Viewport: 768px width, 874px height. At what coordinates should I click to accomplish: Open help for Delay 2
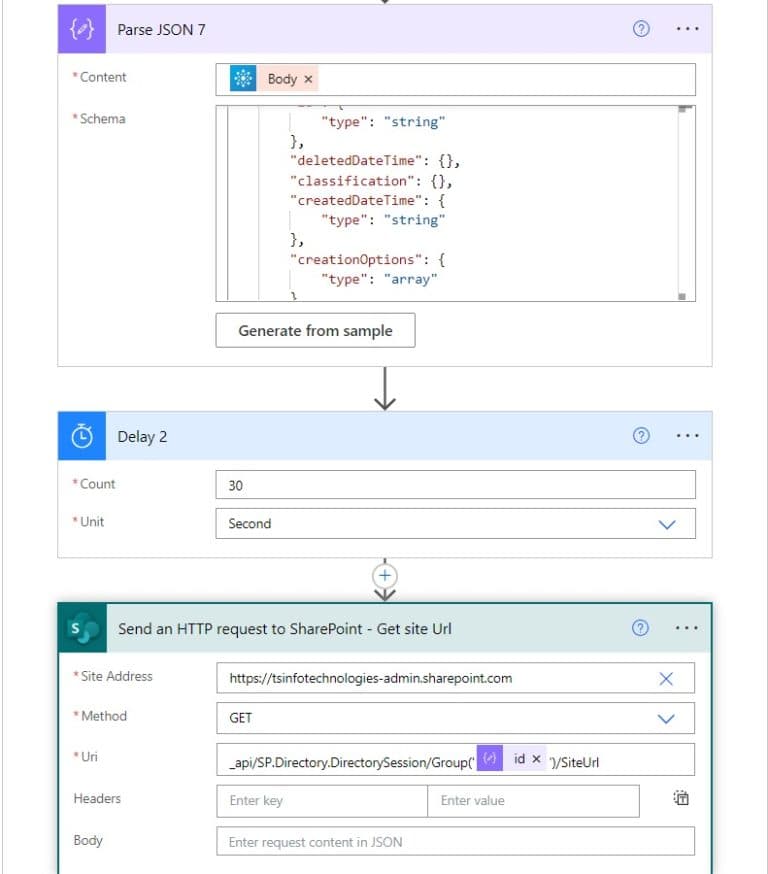point(641,435)
